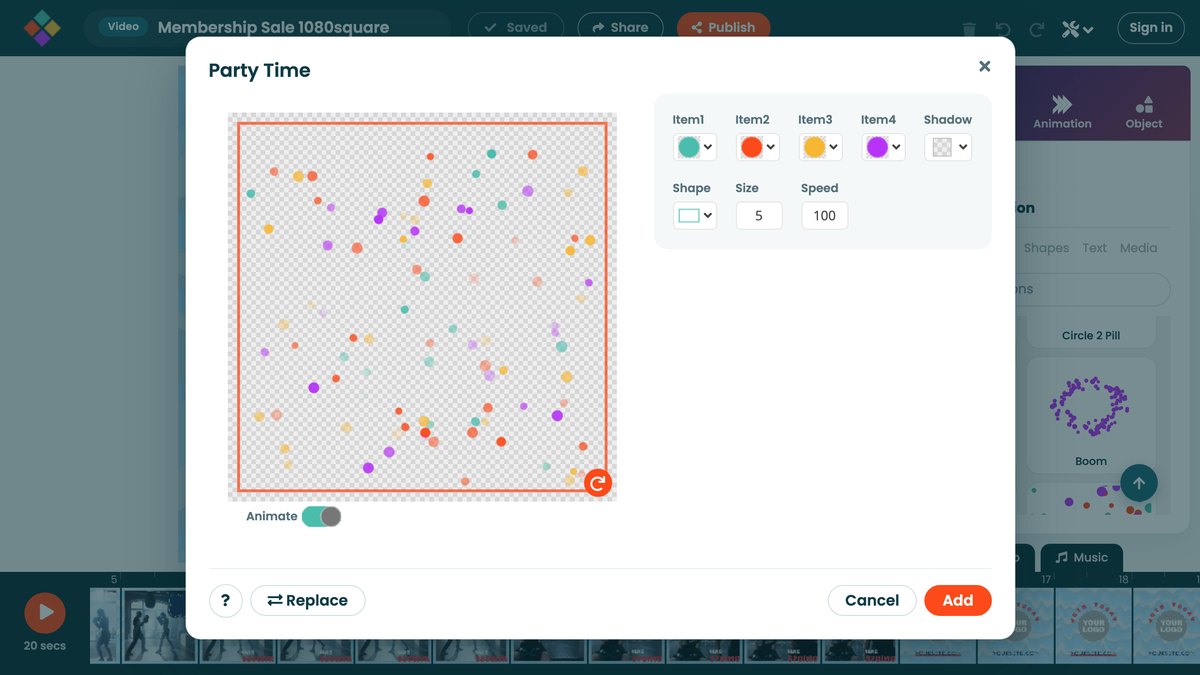
Task: Switch to the Object tab
Action: [x=1144, y=112]
